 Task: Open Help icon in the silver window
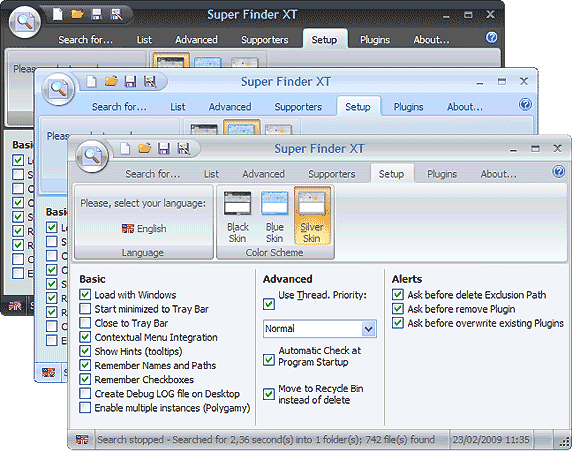[559, 171]
